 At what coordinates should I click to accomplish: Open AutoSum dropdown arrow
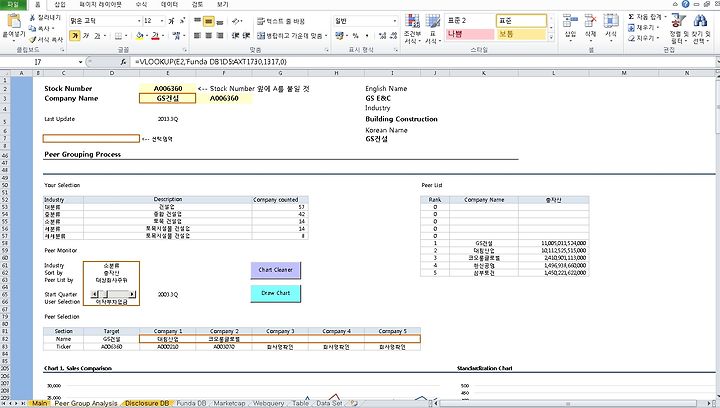coord(665,17)
